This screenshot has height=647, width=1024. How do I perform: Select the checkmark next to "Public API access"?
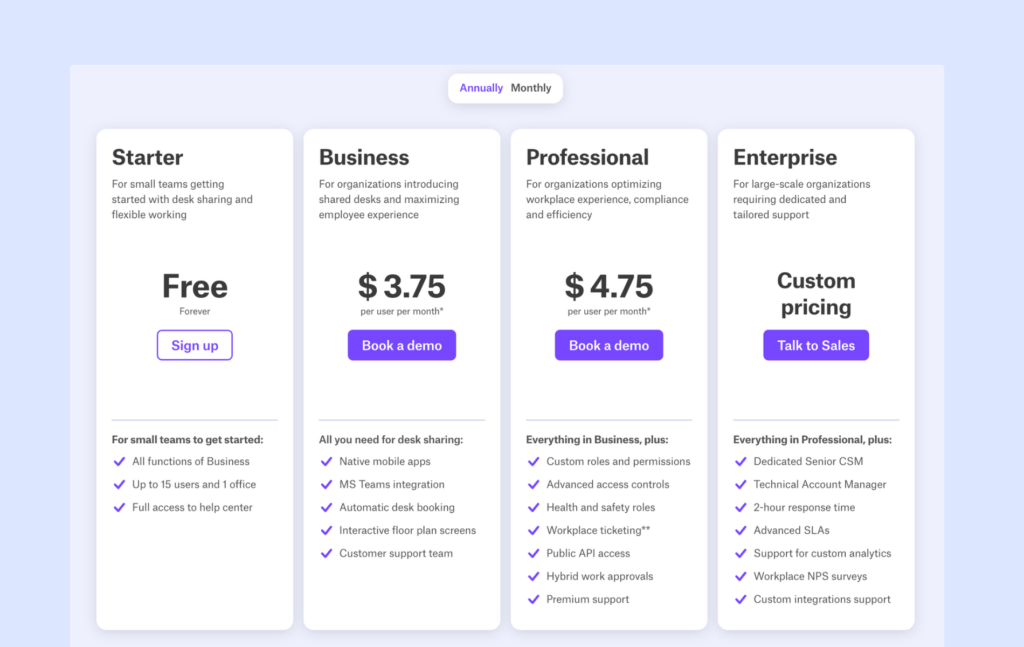(x=534, y=553)
